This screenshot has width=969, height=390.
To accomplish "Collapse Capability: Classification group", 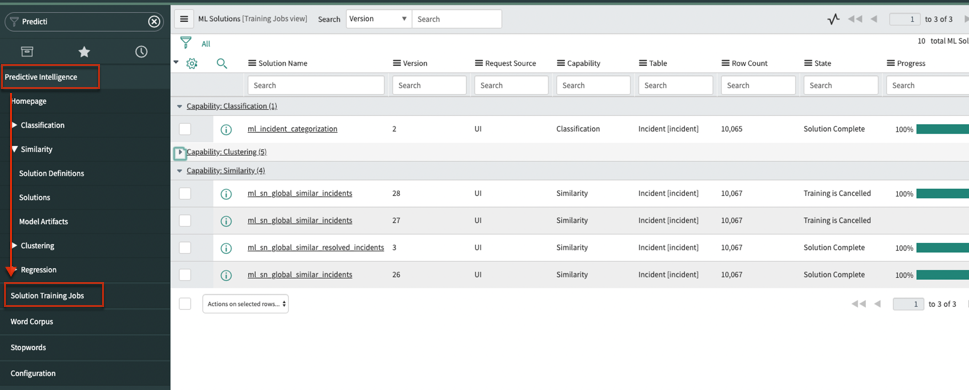I will tap(180, 106).
